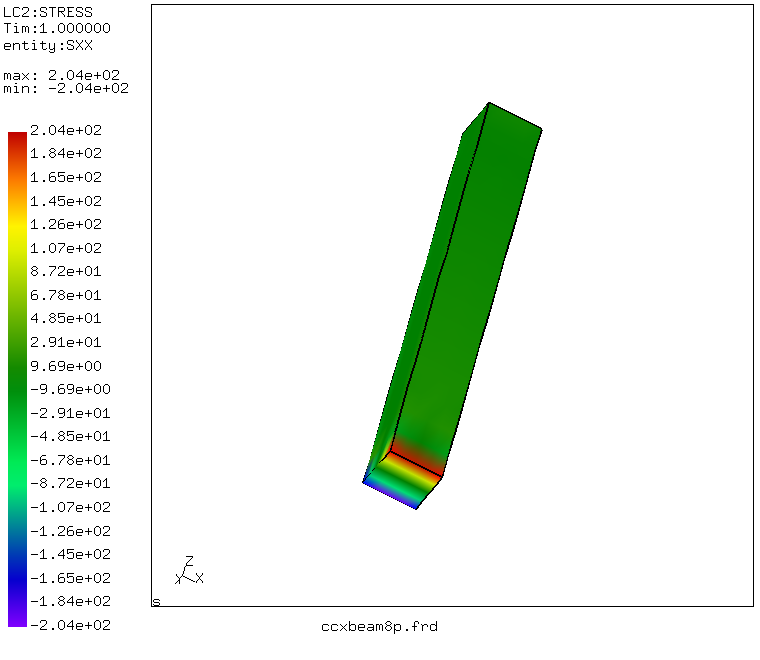Click the Tim:1.000000 time label
Viewport: 760px width, 660px height.
57,28
